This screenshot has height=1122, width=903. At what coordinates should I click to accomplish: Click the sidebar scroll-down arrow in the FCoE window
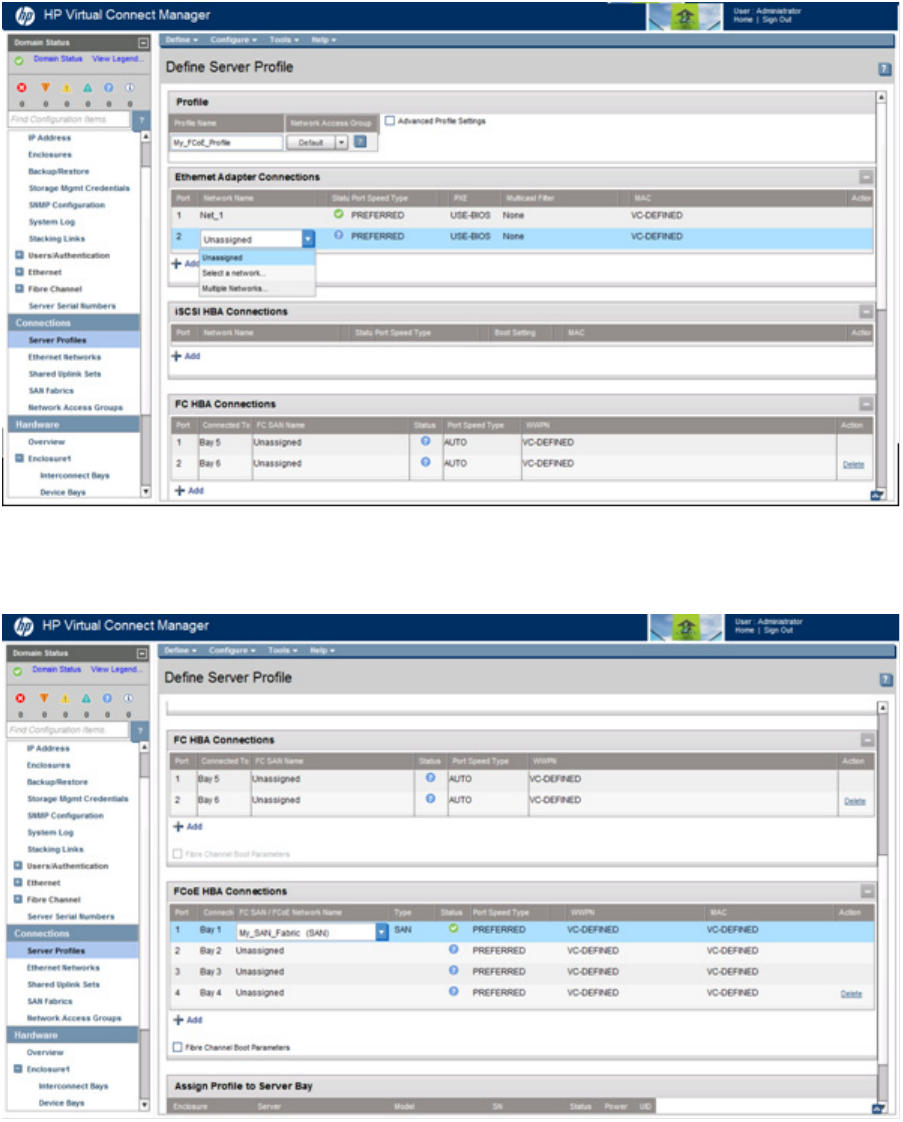click(x=144, y=1104)
